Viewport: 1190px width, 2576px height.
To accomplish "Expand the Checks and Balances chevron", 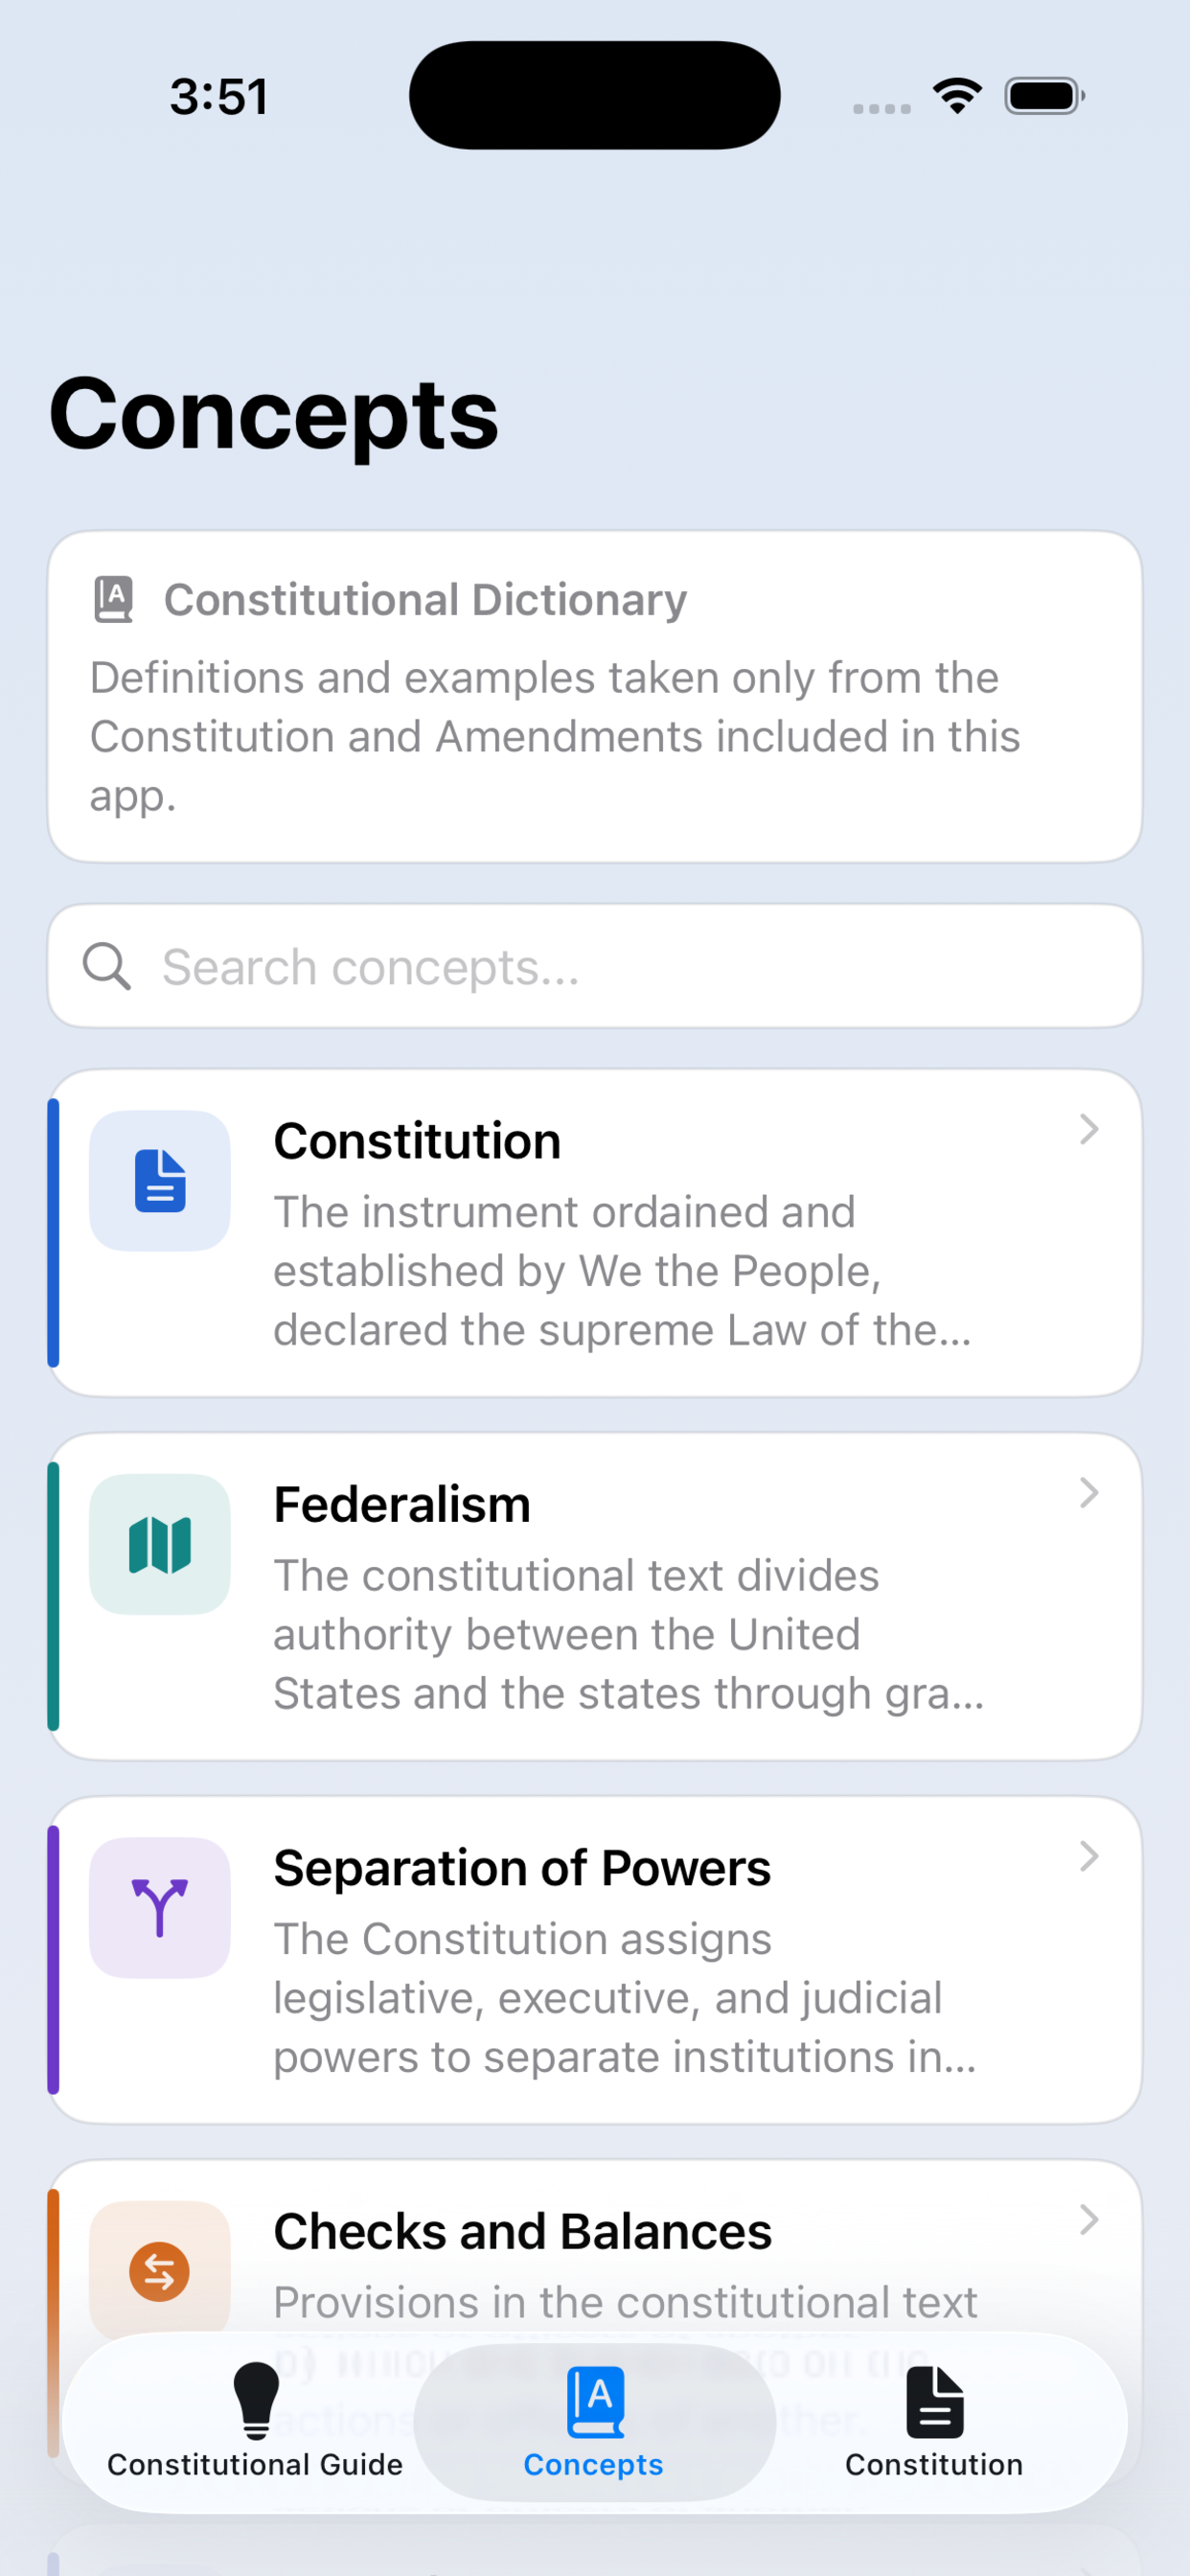I will tap(1089, 2220).
